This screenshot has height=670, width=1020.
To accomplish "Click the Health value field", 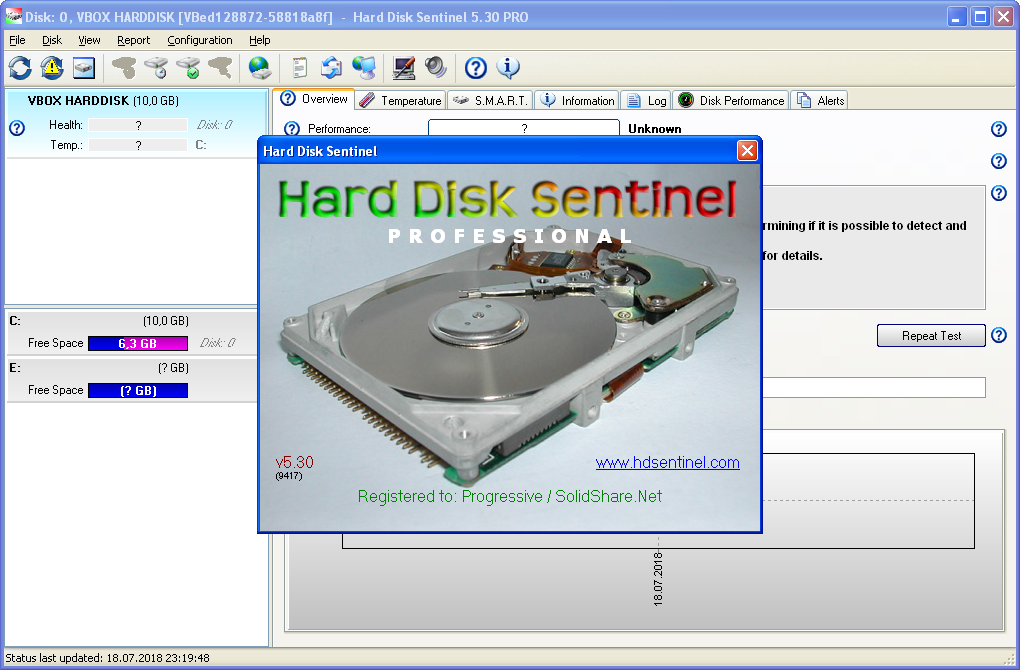I will [x=138, y=125].
